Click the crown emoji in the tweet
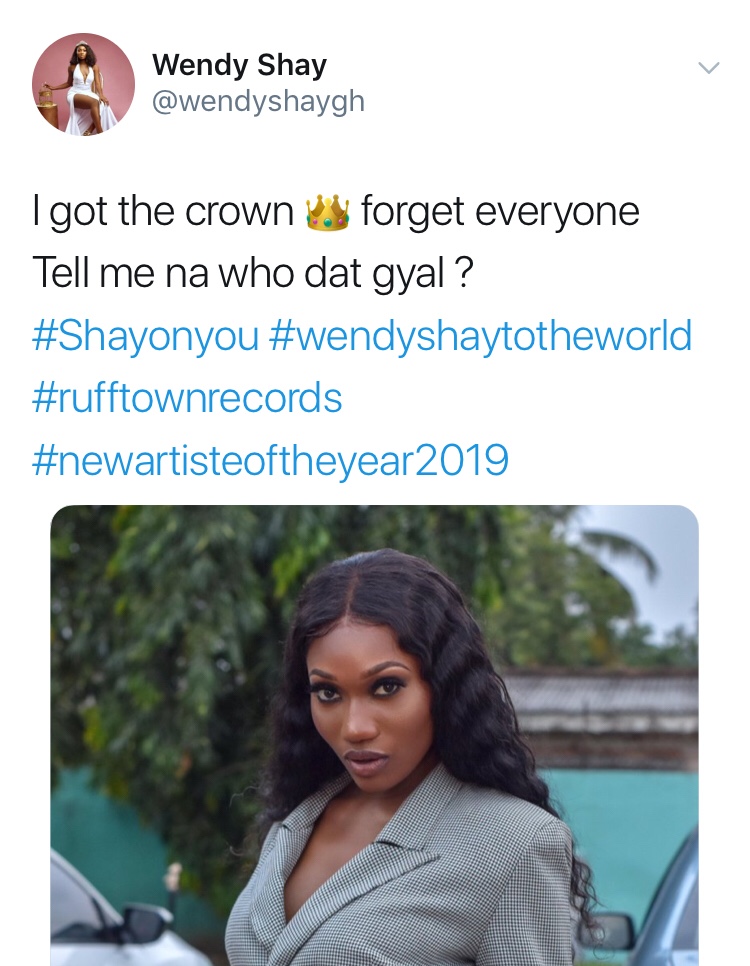Viewport: 750px width, 966px height. 327,213
